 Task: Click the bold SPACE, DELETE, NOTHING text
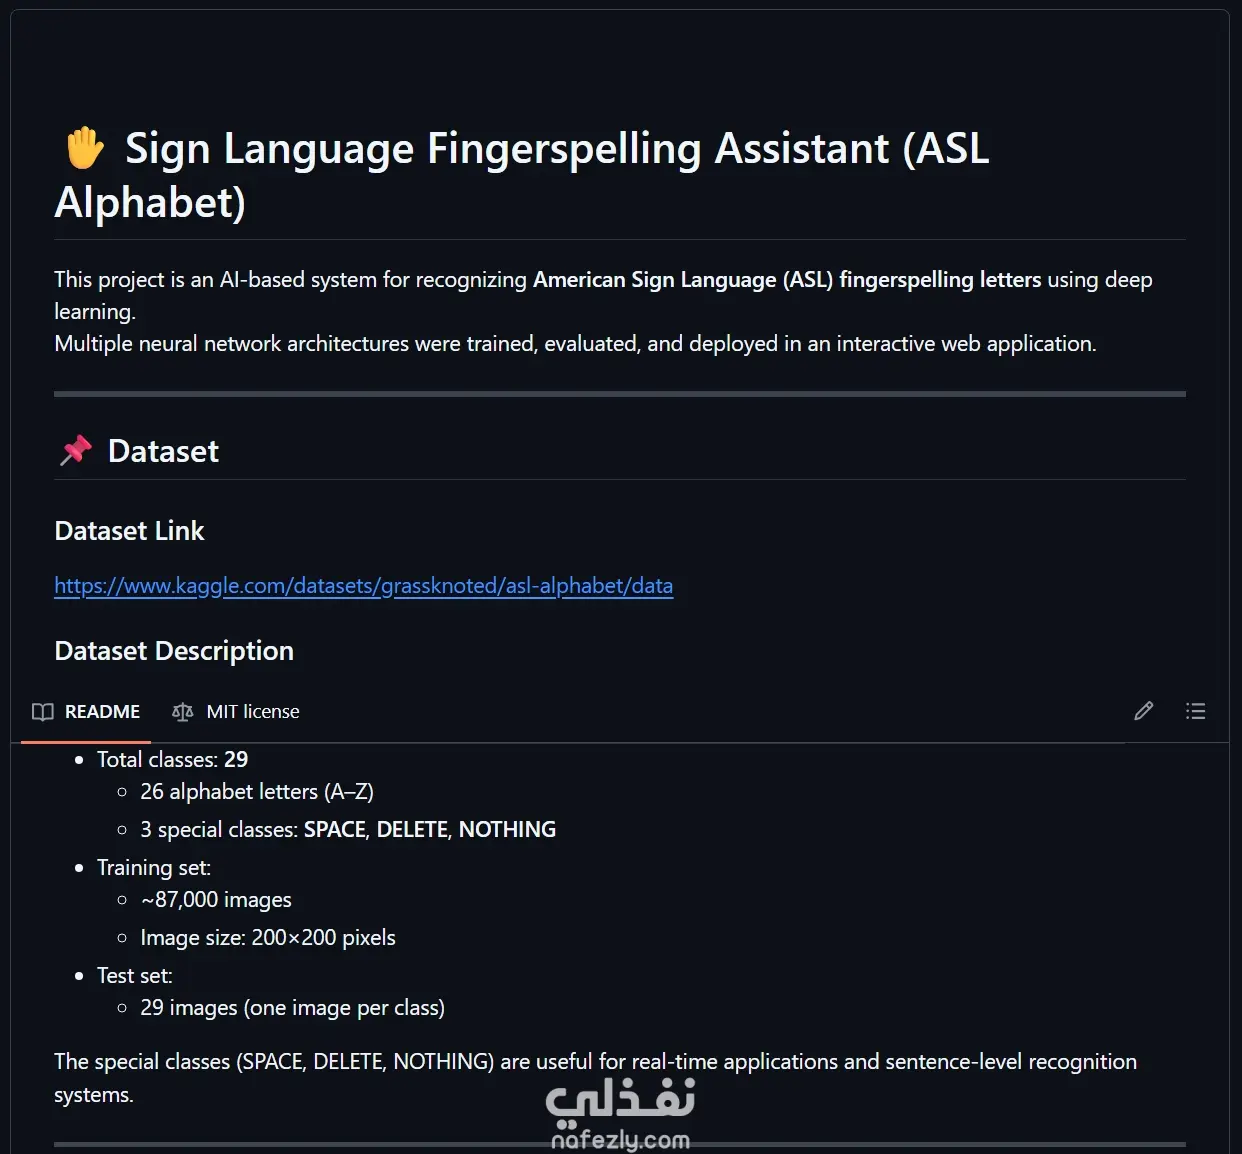430,829
